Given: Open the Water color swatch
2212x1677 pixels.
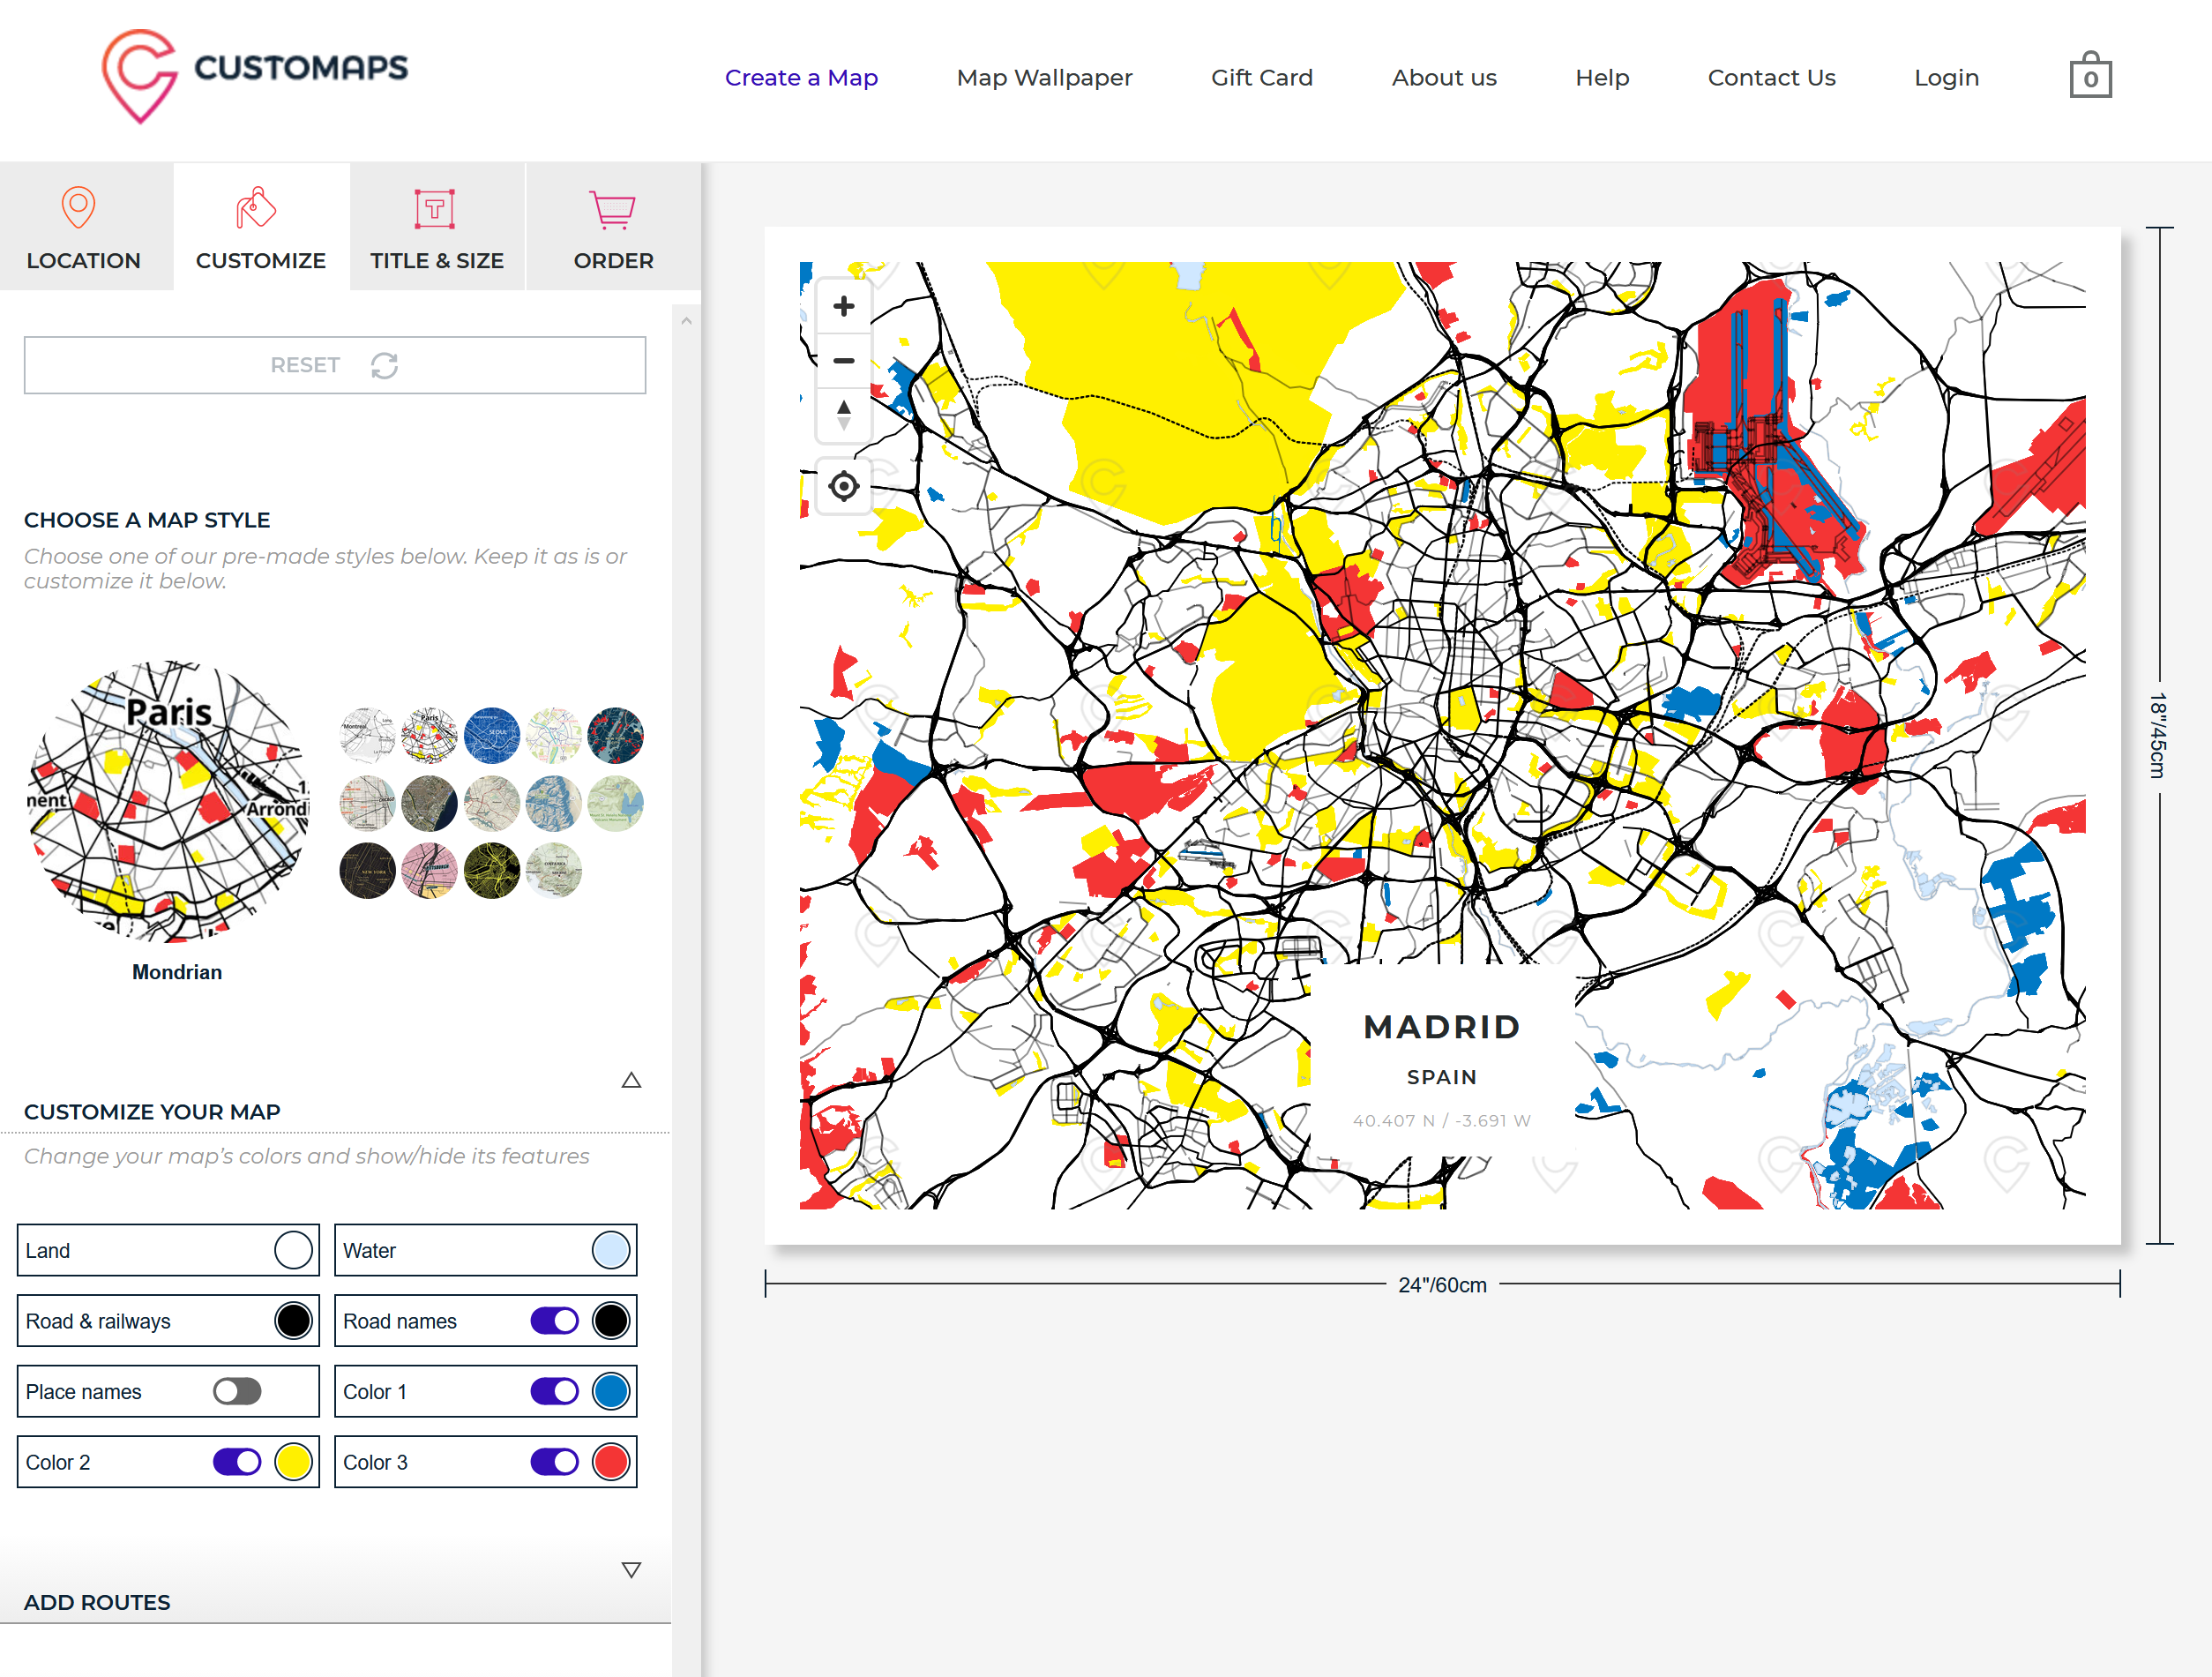Looking at the screenshot, I should 611,1250.
